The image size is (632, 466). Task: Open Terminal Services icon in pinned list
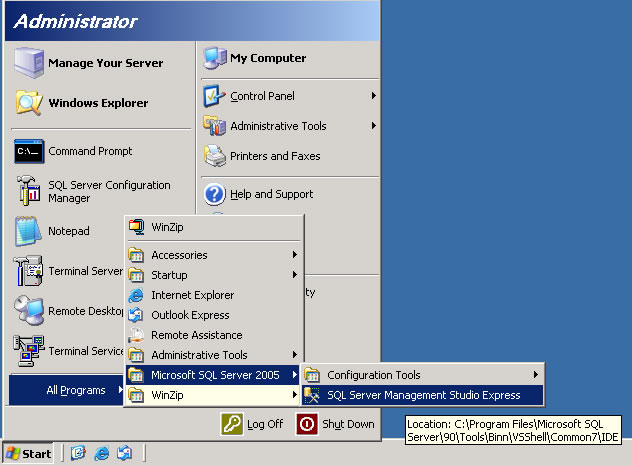[x=28, y=350]
